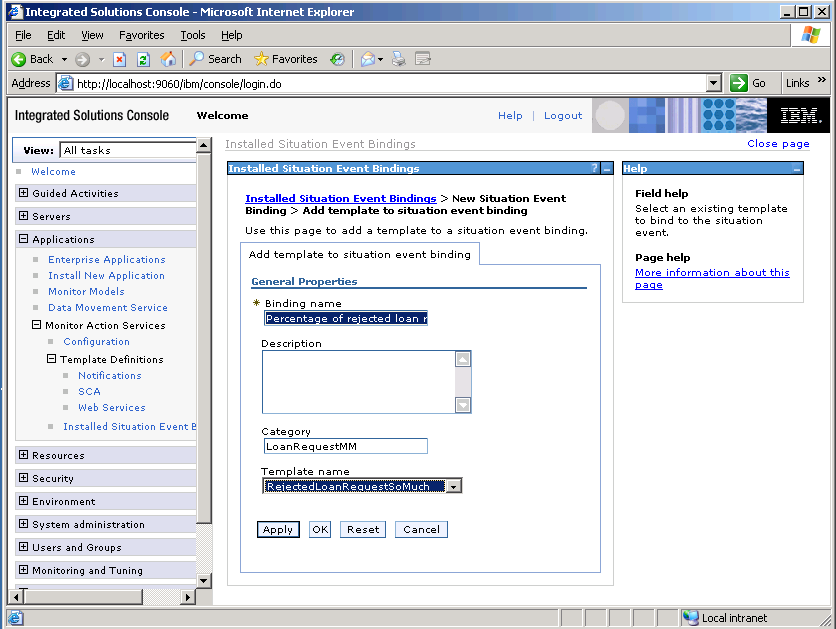Open the Back button history dropdown arrow
This screenshot has height=629, width=836.
64,59
